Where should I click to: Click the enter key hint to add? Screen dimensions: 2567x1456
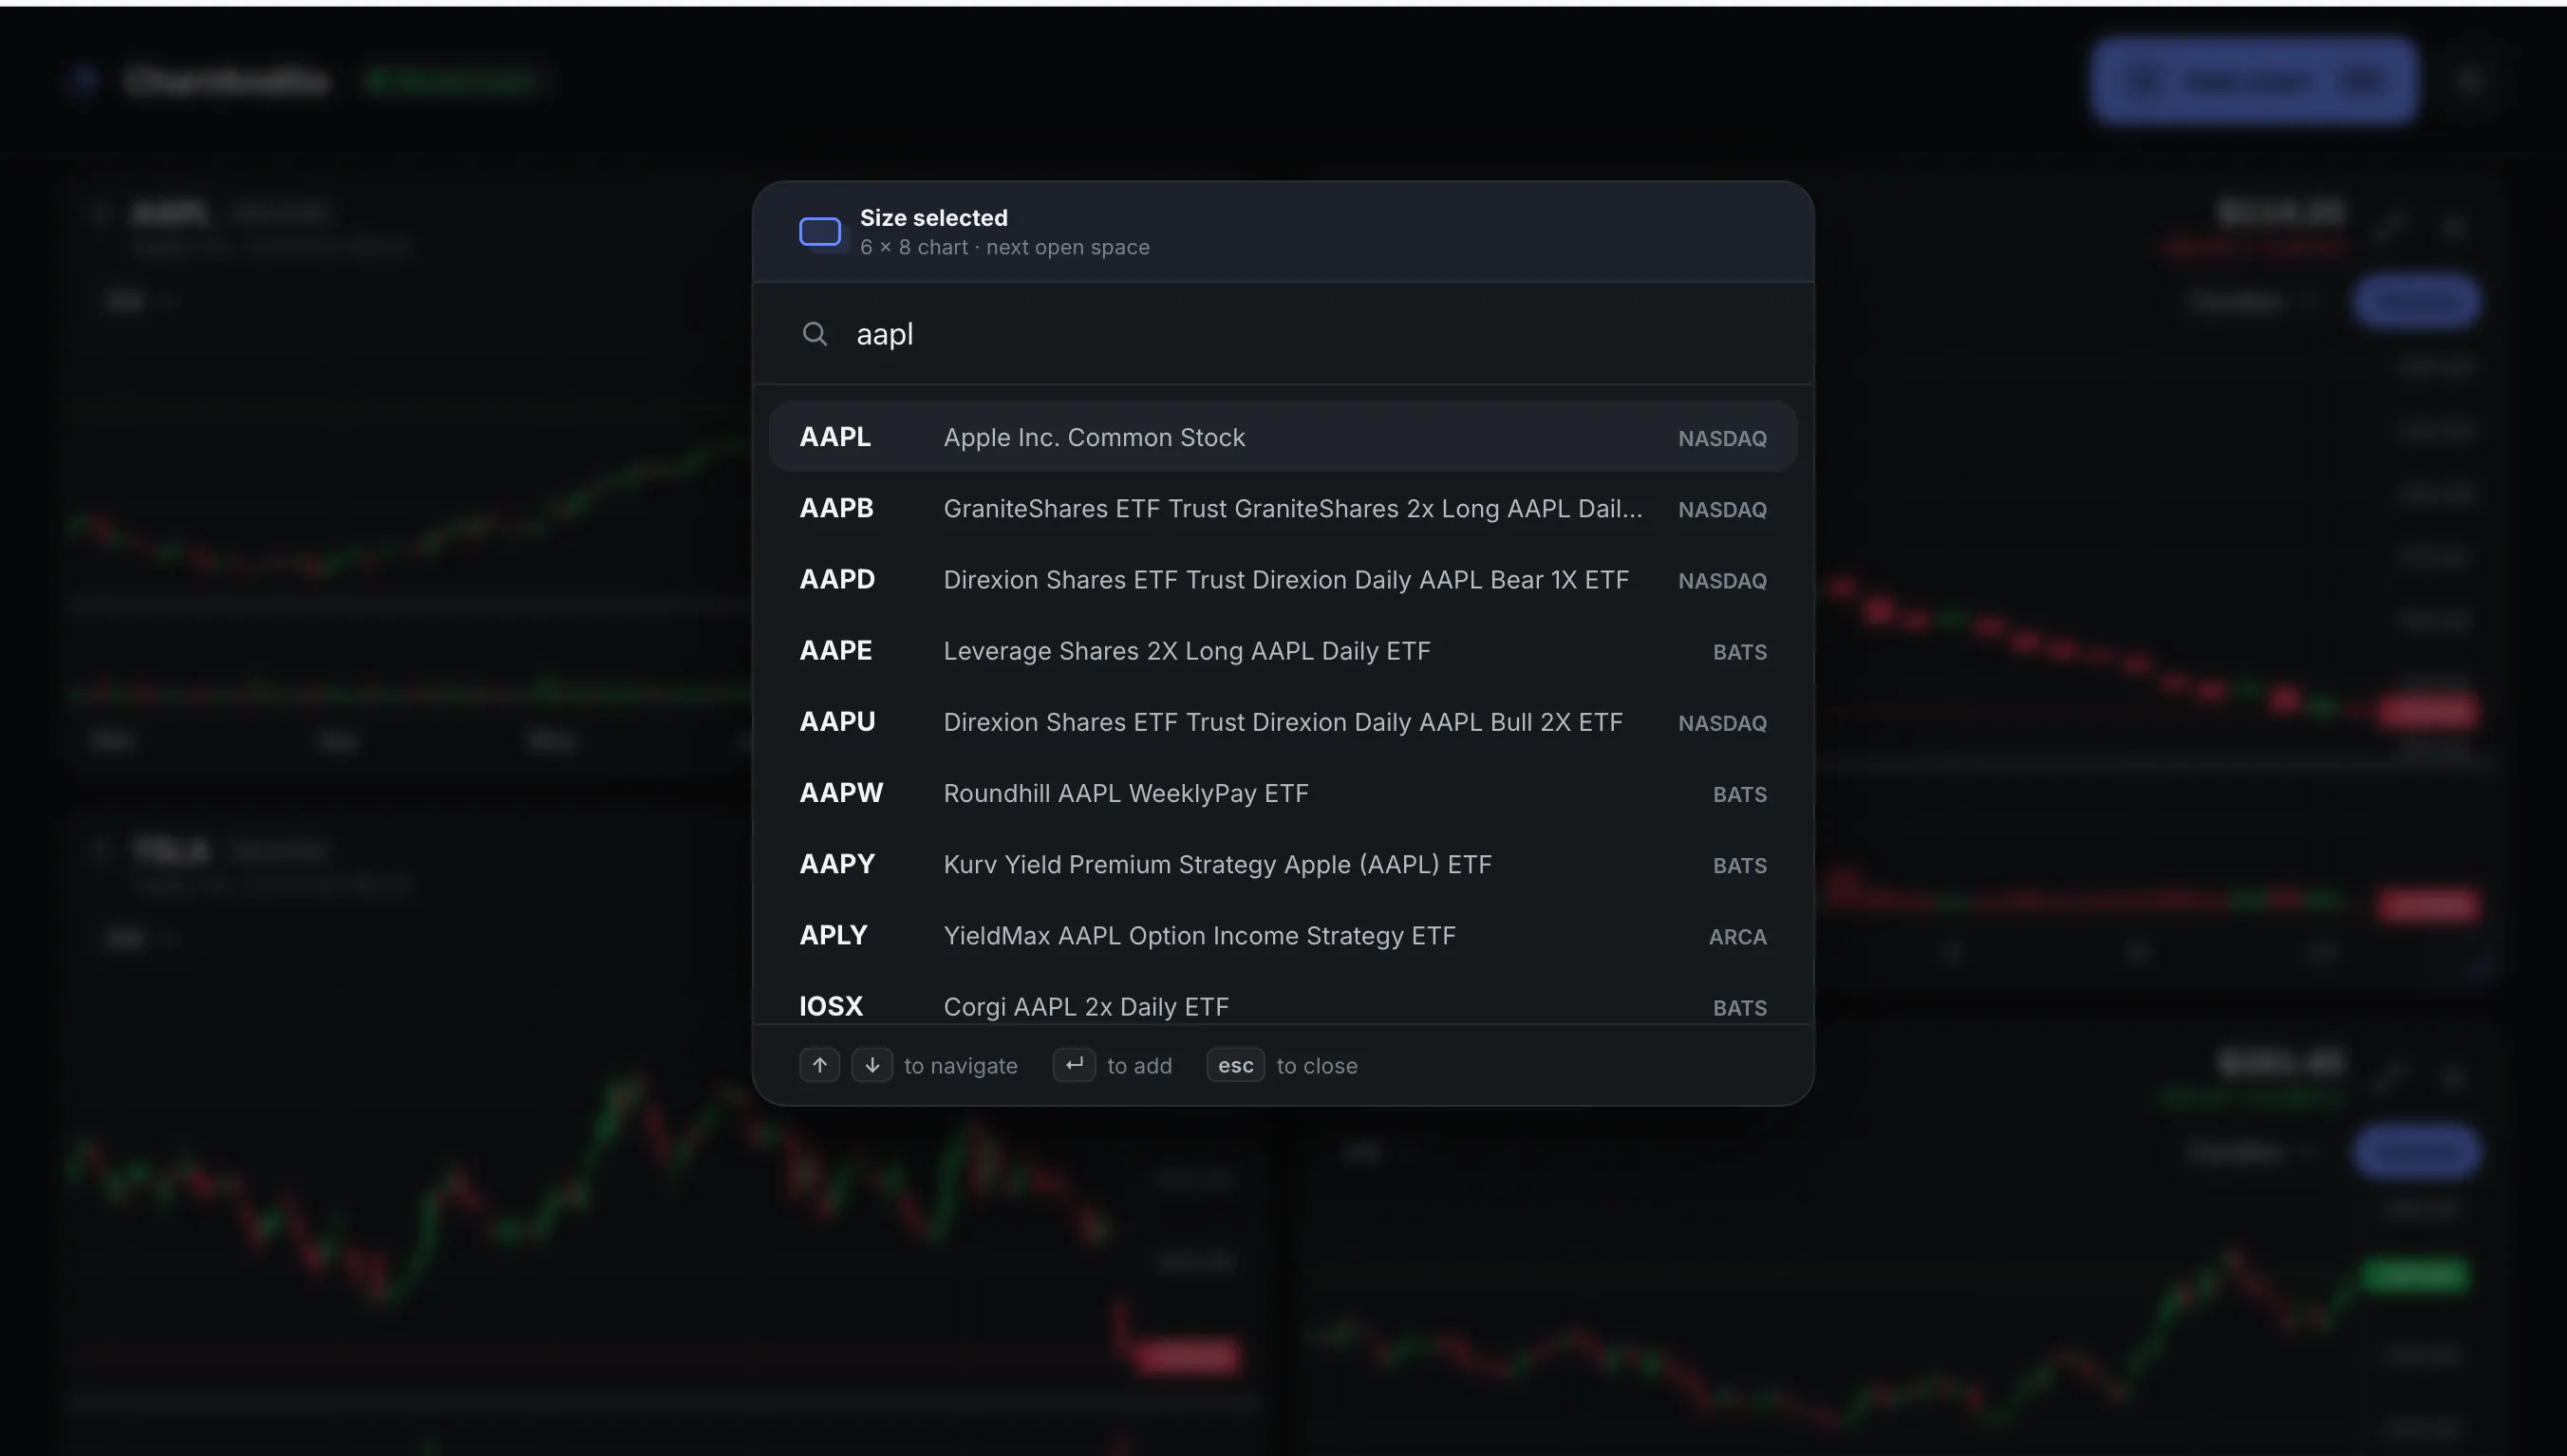1074,1065
